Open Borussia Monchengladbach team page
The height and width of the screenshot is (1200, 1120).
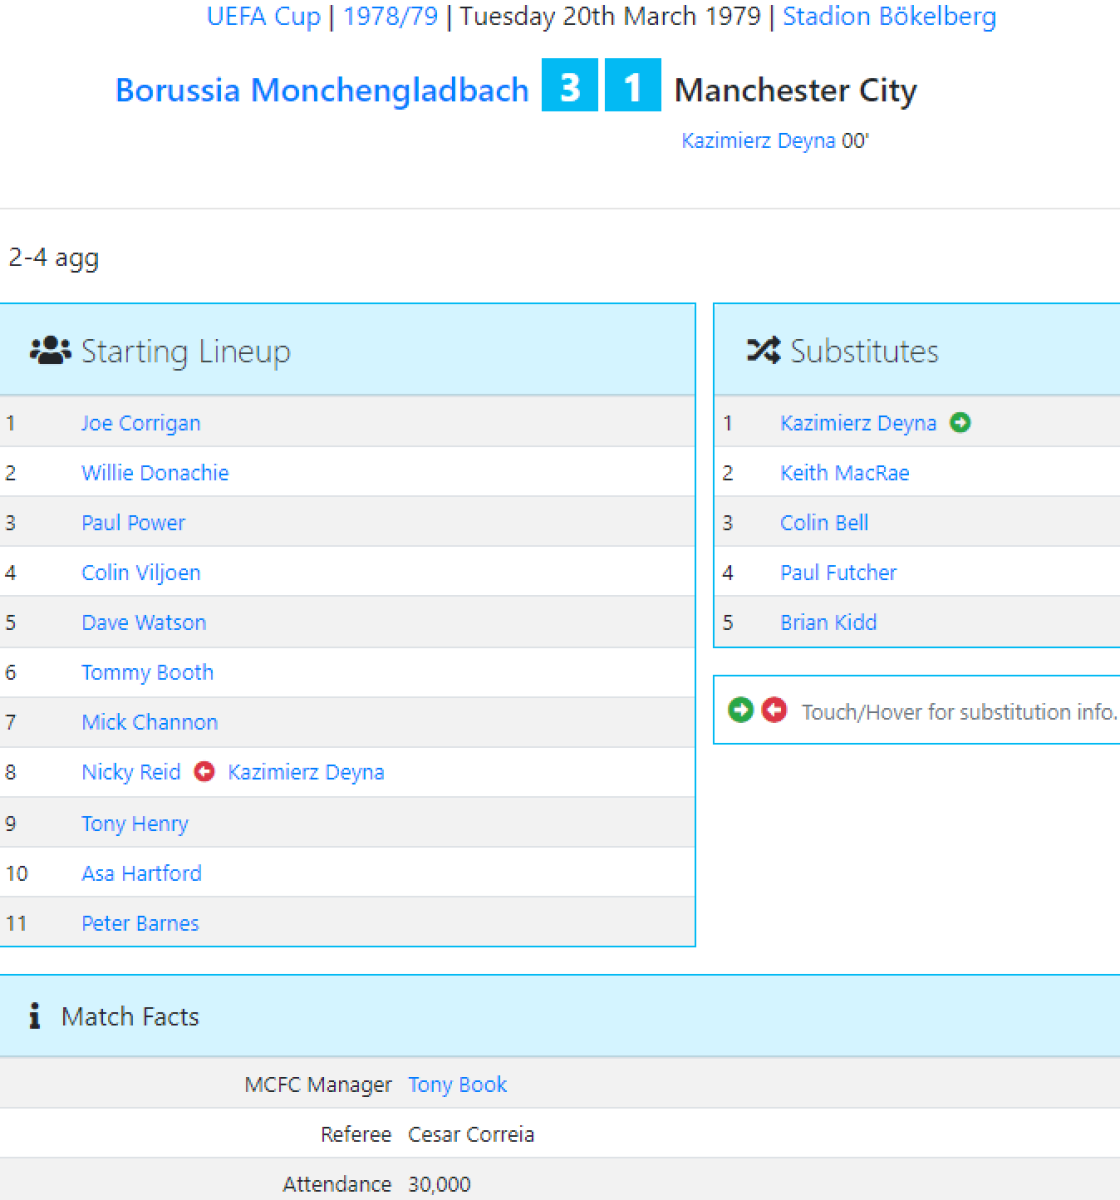coord(322,90)
